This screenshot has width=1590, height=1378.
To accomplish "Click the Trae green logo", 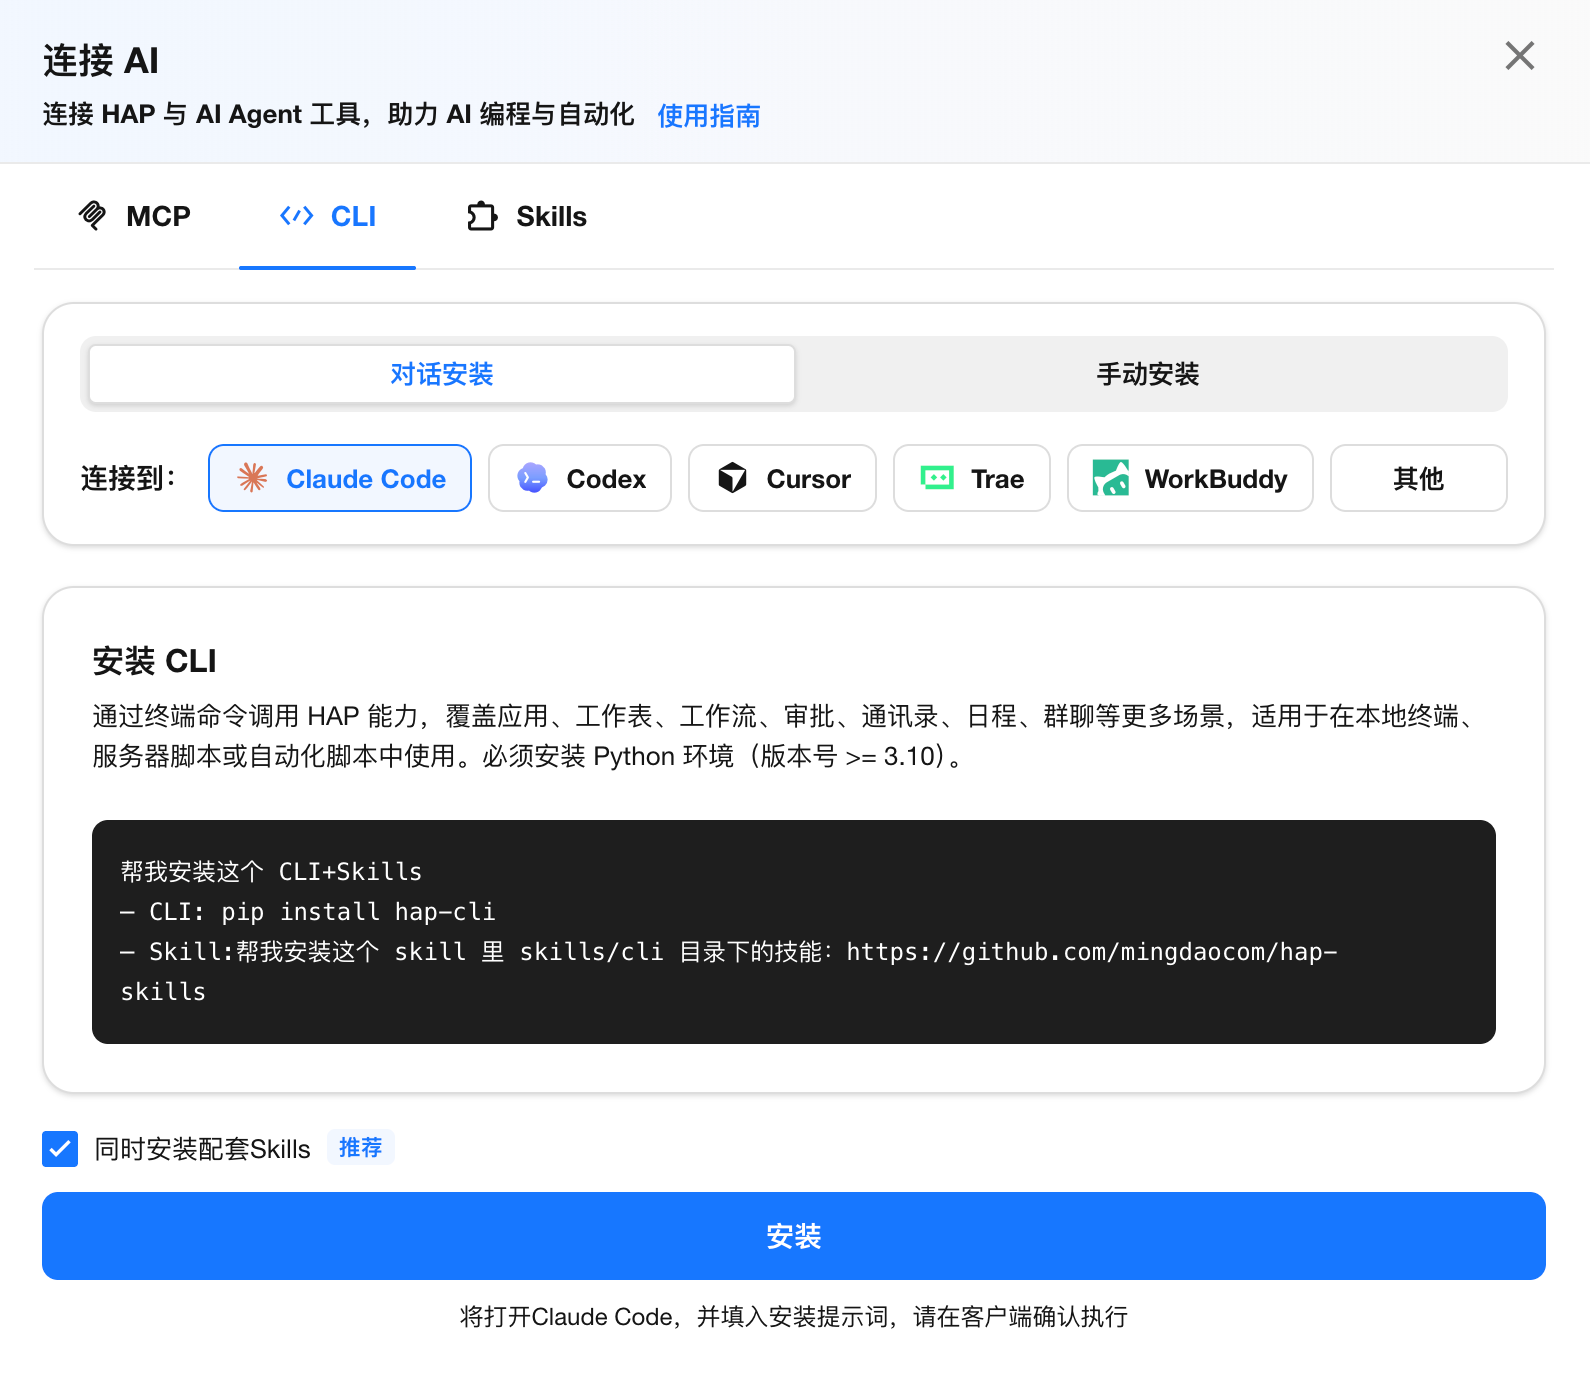I will 937,478.
